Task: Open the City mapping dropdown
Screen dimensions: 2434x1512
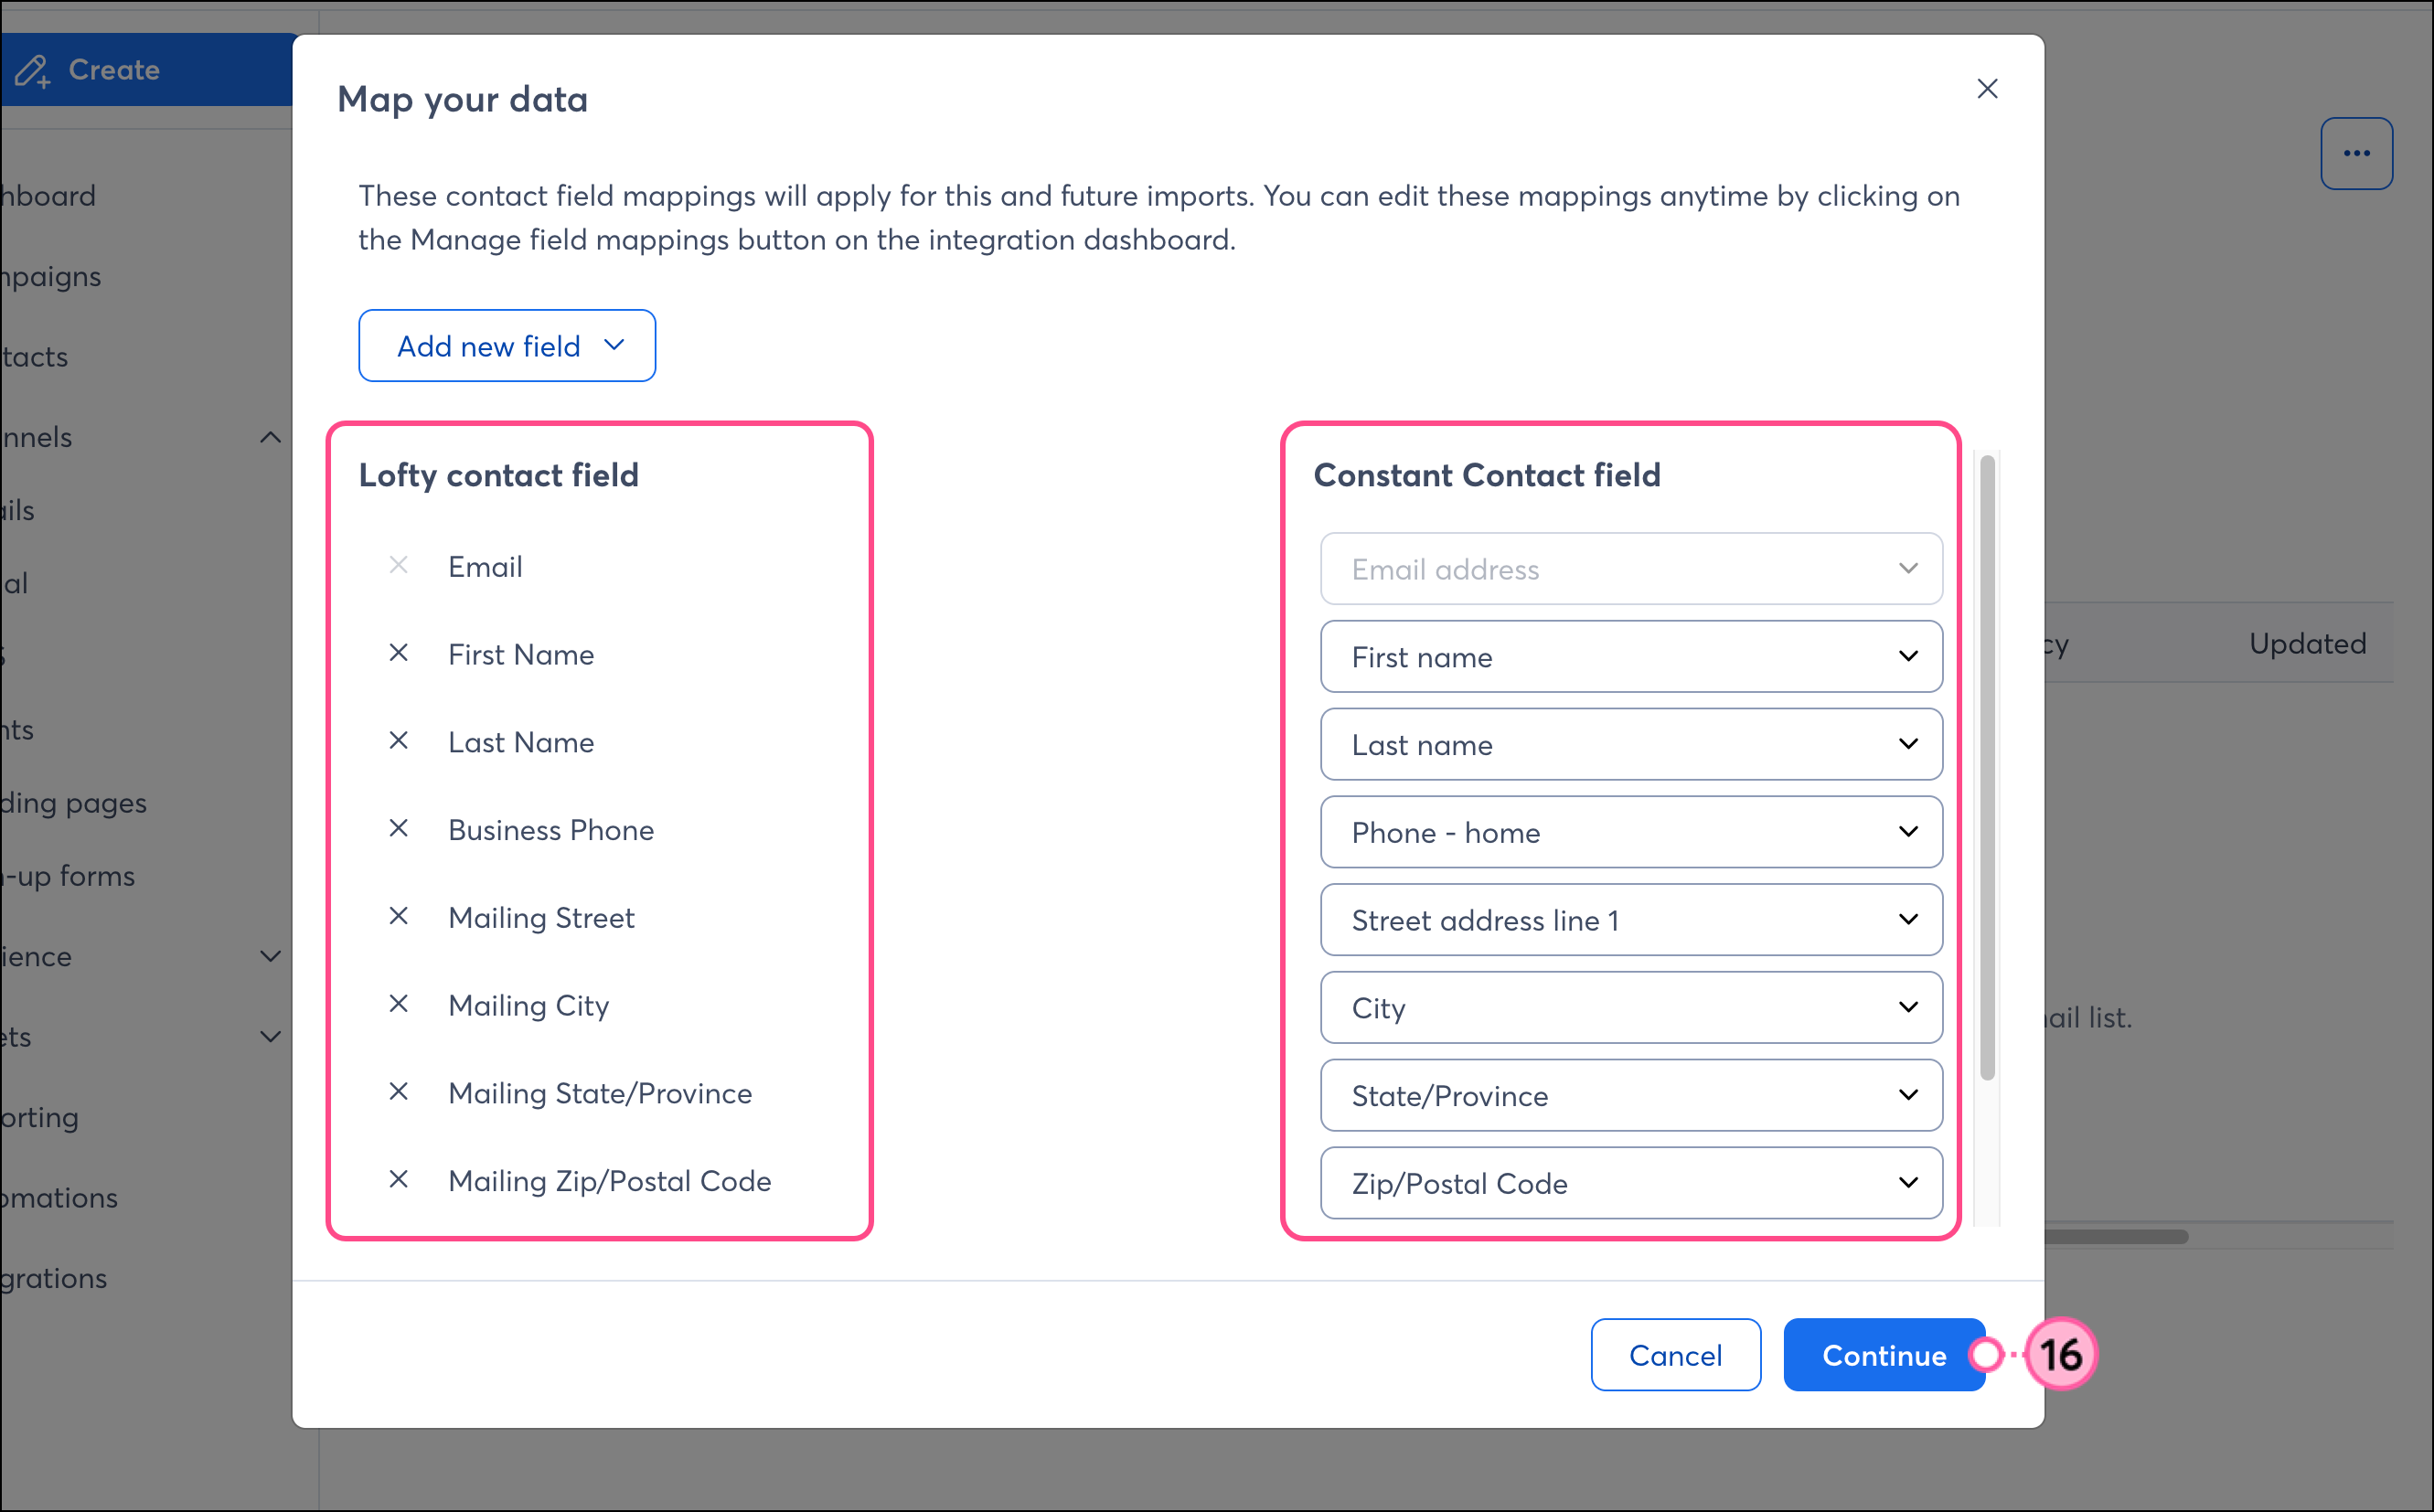Action: point(1630,1008)
